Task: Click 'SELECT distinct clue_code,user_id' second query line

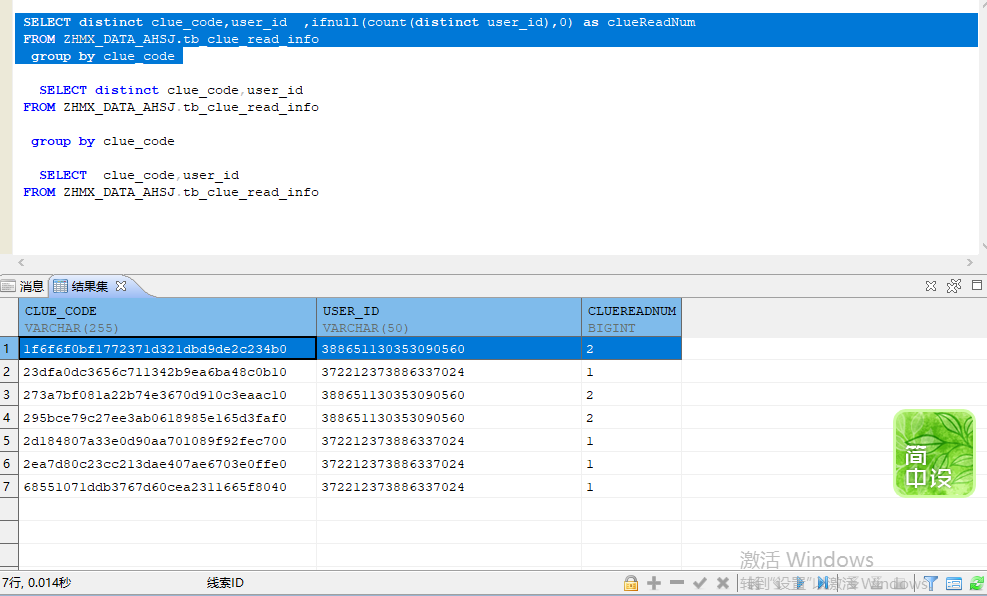Action: [x=171, y=90]
